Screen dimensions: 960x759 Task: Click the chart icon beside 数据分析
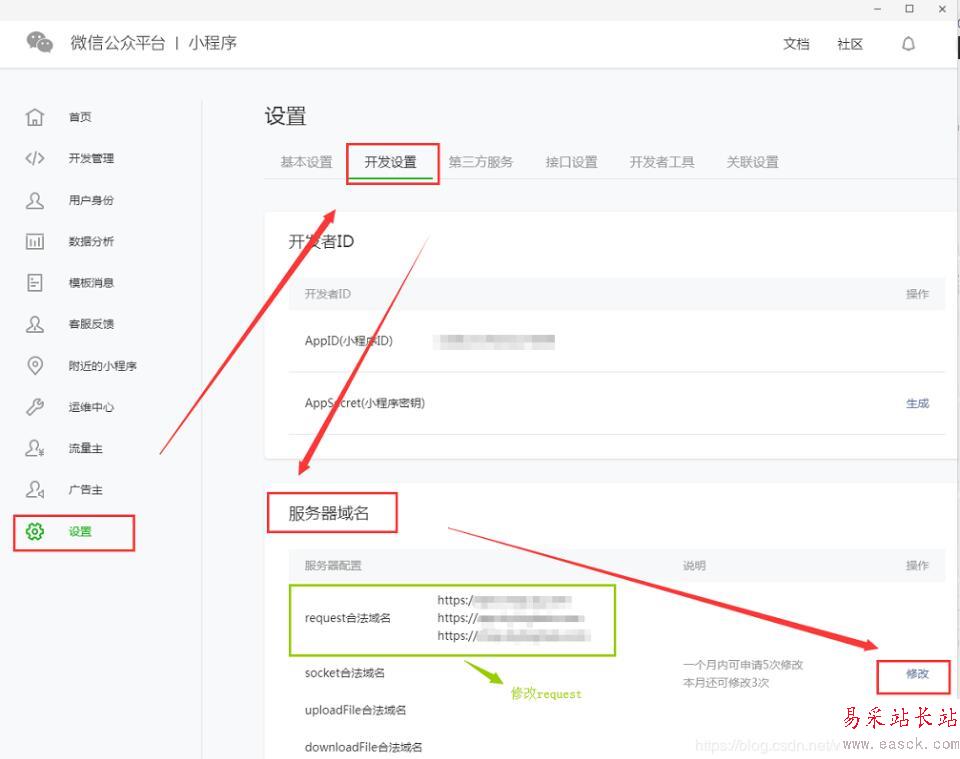click(x=35, y=242)
